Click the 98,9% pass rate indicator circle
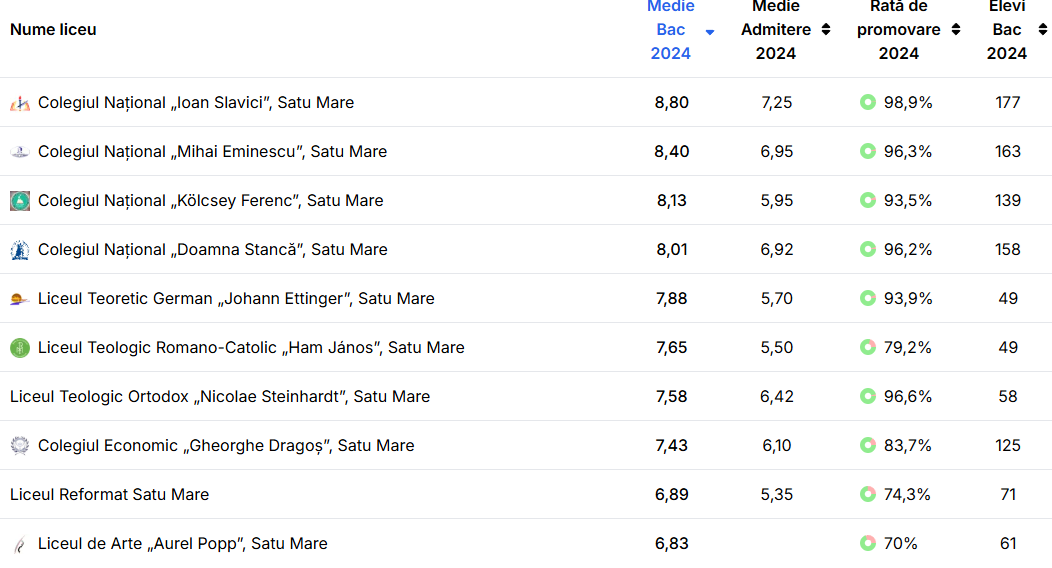The image size is (1052, 568). pos(868,102)
